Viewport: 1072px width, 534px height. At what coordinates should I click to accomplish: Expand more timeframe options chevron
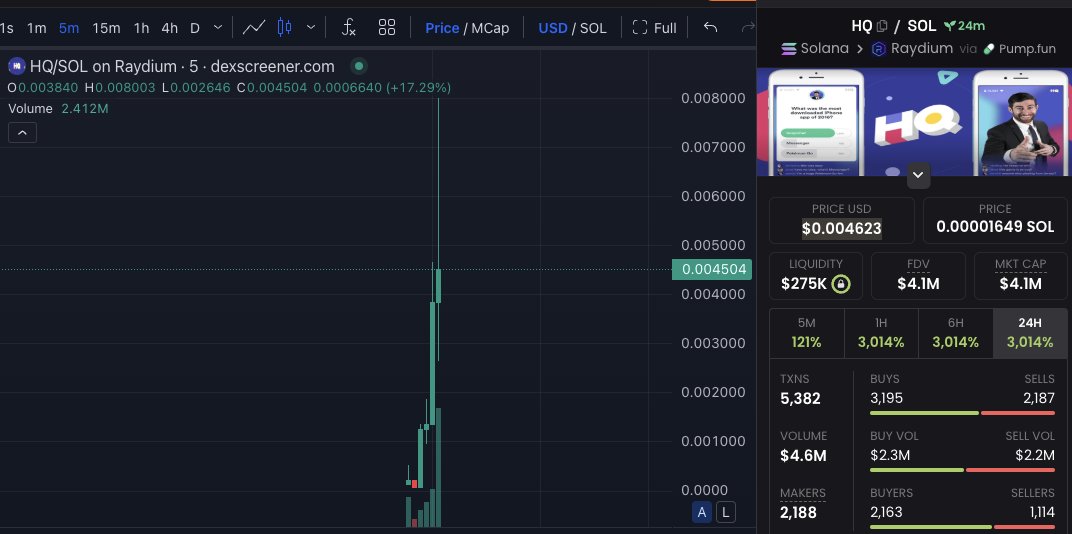pyautogui.click(x=218, y=27)
